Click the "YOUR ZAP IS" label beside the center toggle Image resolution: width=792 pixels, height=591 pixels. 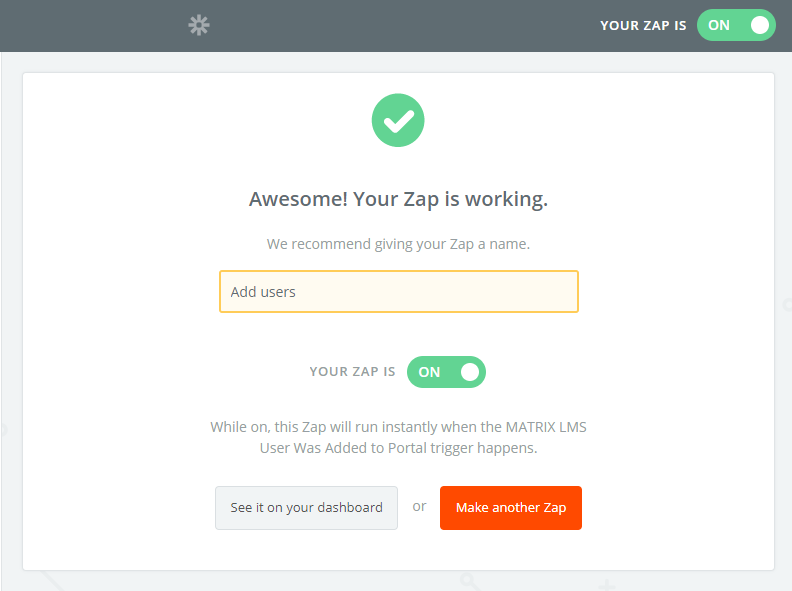click(352, 372)
